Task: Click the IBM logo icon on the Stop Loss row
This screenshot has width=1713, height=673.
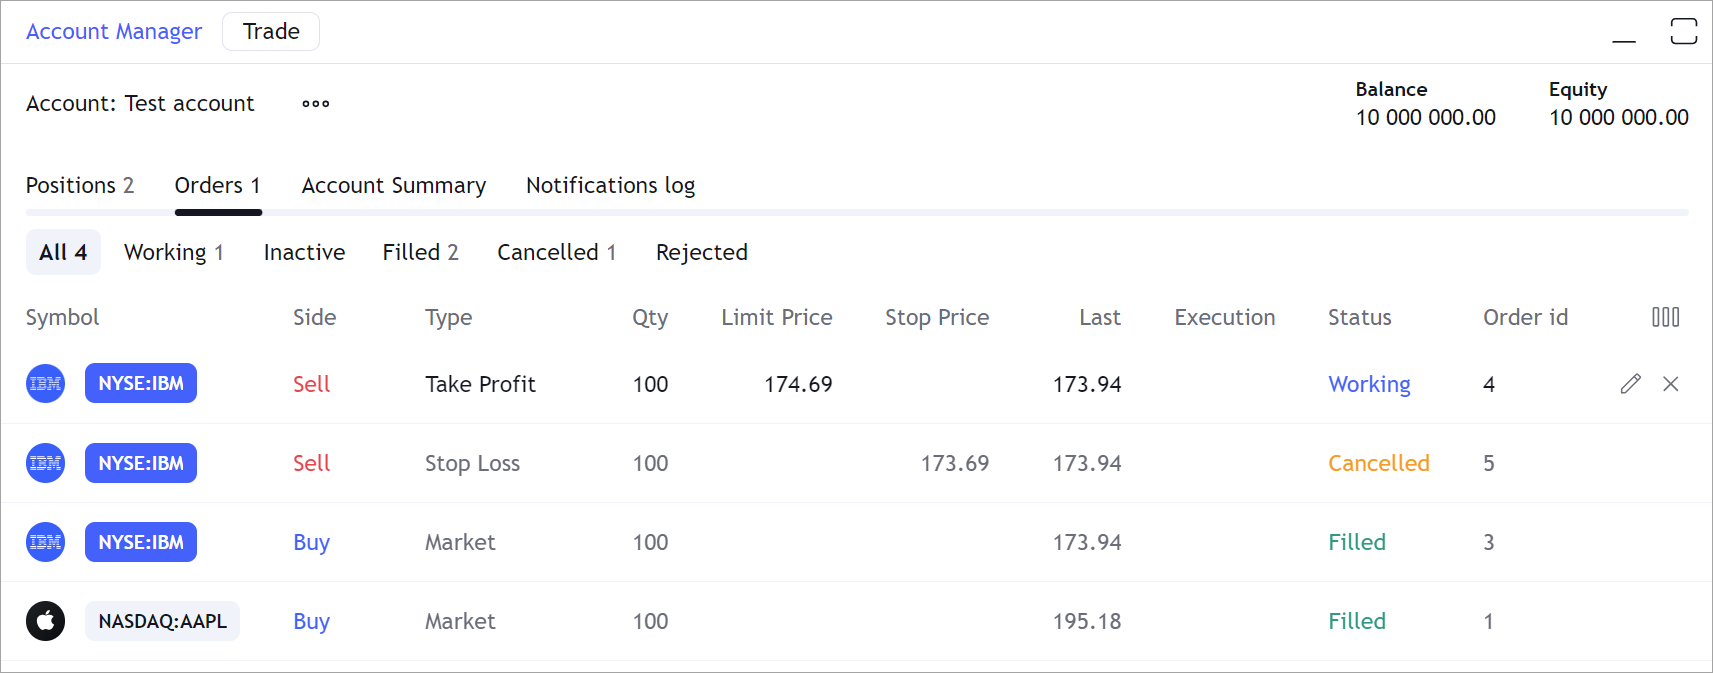Action: (45, 462)
